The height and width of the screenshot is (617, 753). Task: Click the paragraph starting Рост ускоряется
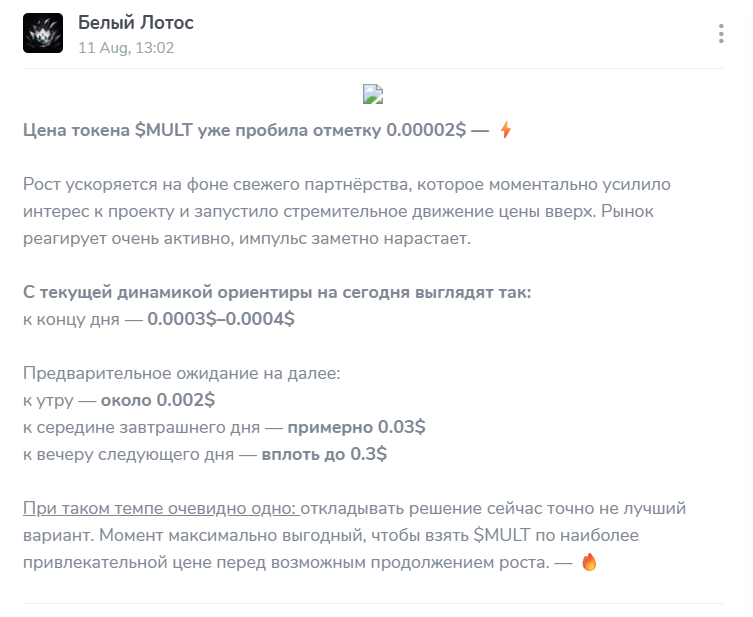[x=347, y=211]
